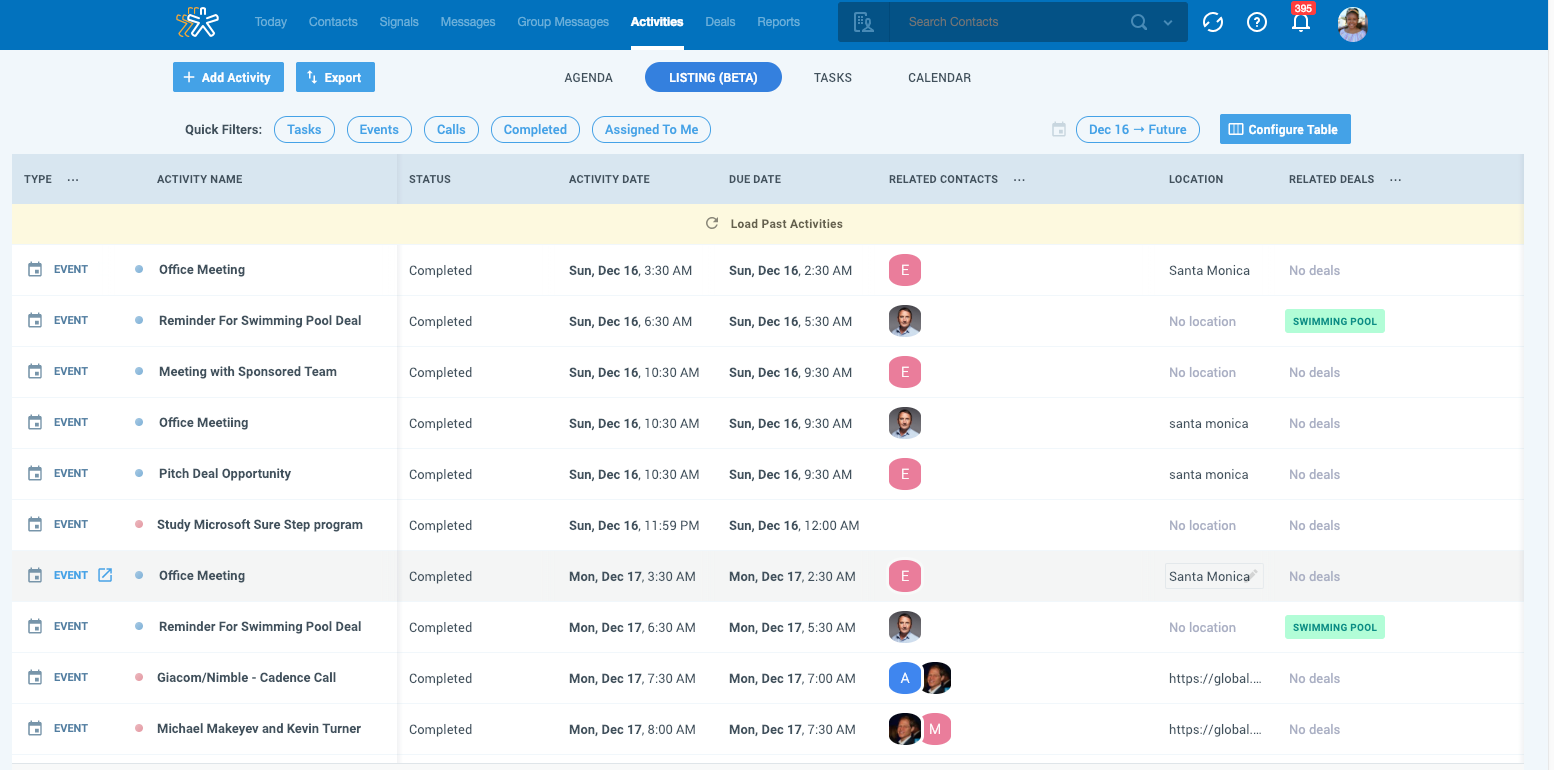Click the Export button

pyautogui.click(x=335, y=77)
